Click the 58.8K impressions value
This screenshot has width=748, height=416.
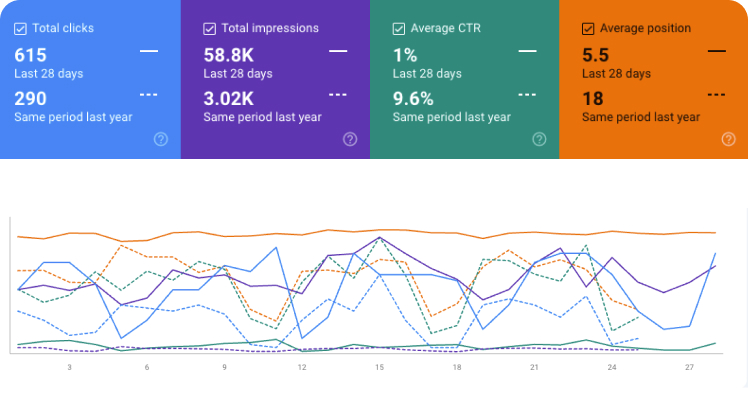(229, 55)
